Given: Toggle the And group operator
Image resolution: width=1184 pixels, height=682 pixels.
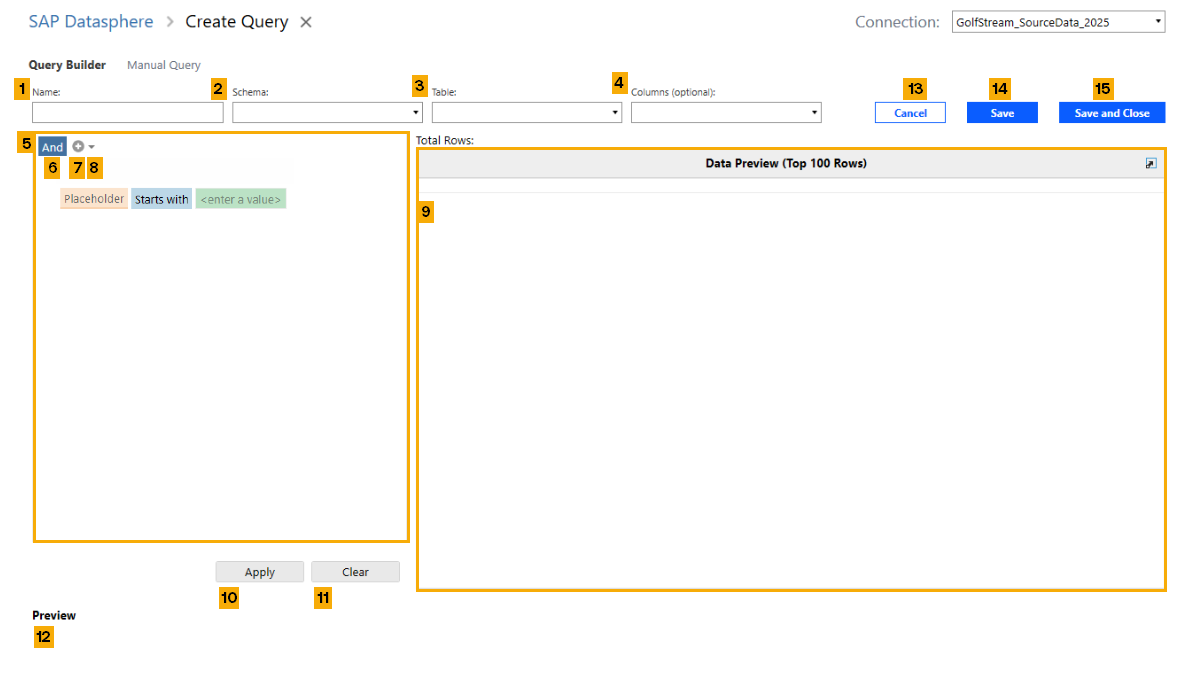Looking at the screenshot, I should point(52,147).
